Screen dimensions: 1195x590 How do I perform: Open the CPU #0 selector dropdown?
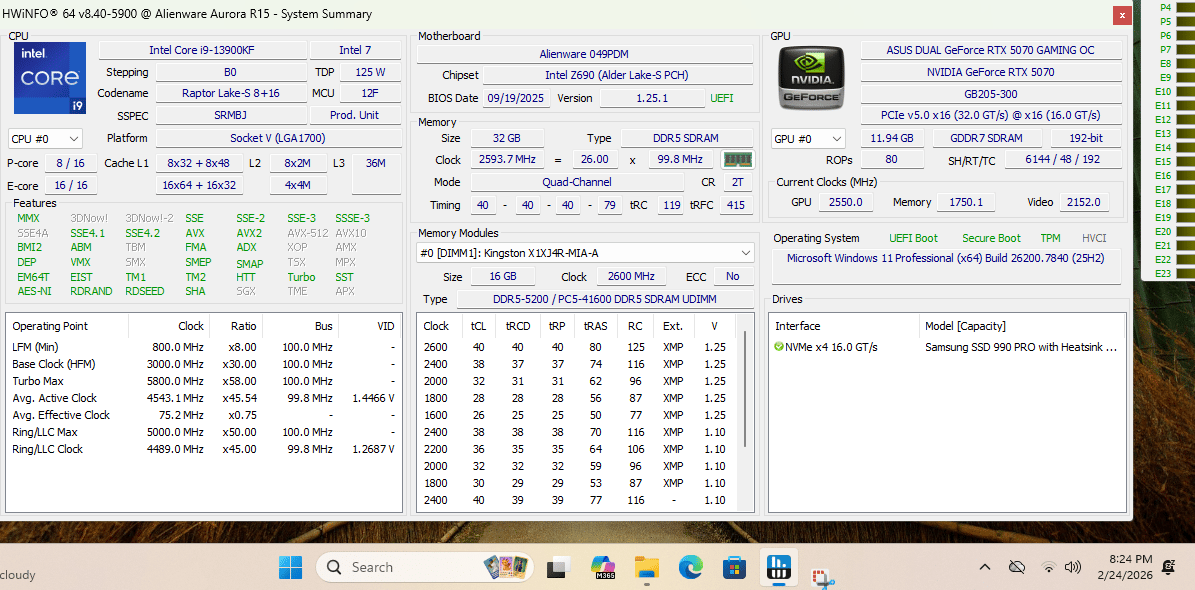pyautogui.click(x=45, y=139)
